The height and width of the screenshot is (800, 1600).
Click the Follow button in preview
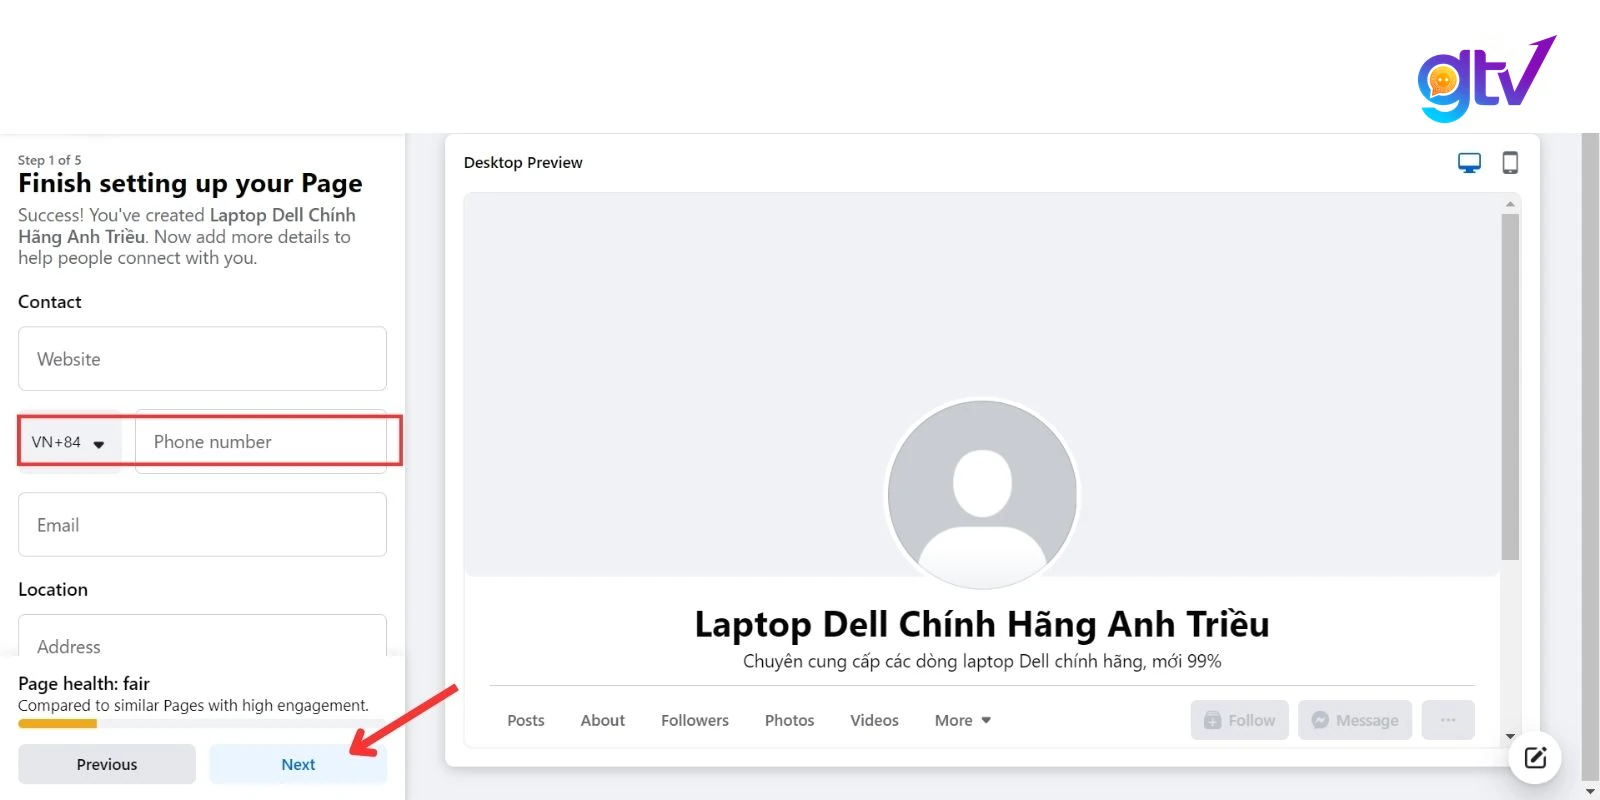[x=1240, y=720]
